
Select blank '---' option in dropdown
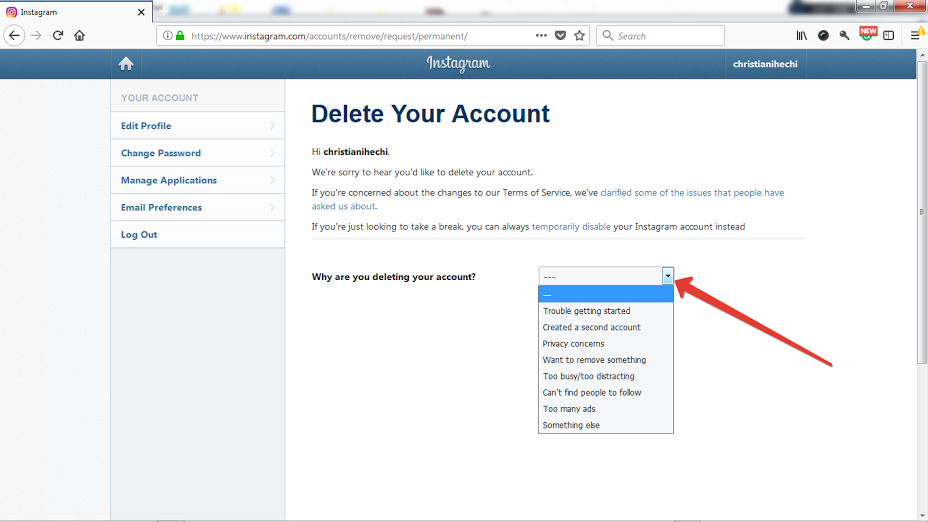coord(605,294)
